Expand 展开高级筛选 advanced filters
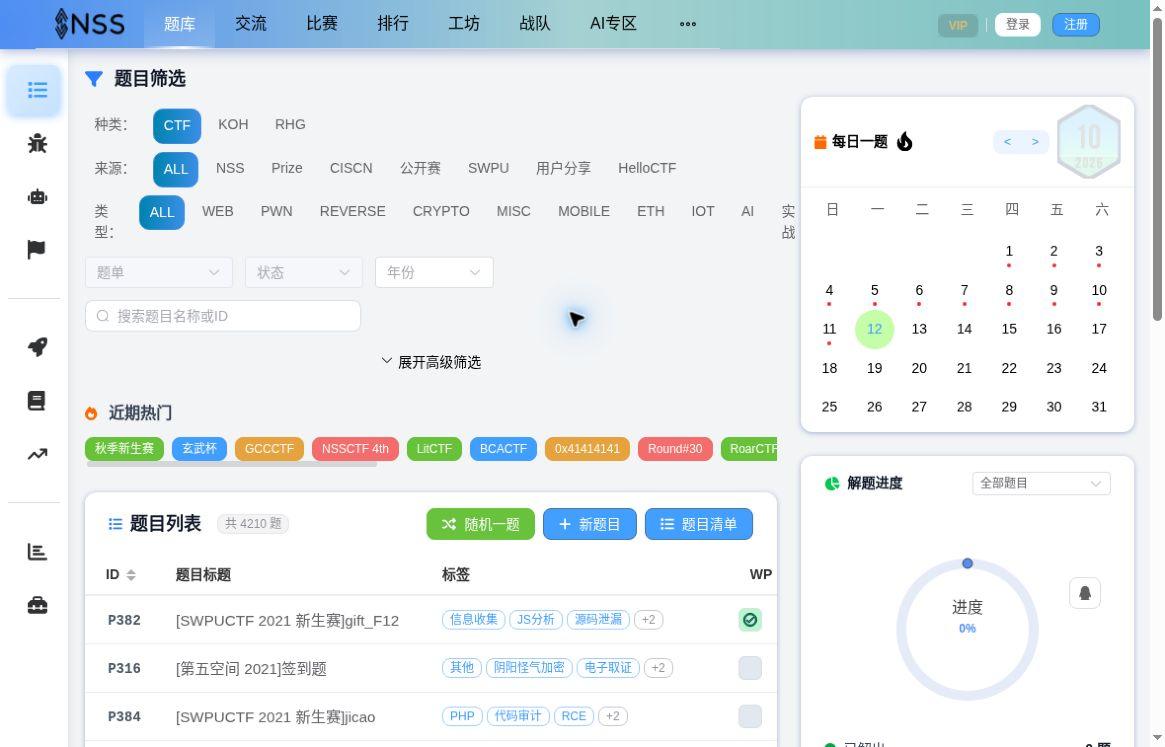Viewport: 1165px width, 747px height. (x=431, y=363)
